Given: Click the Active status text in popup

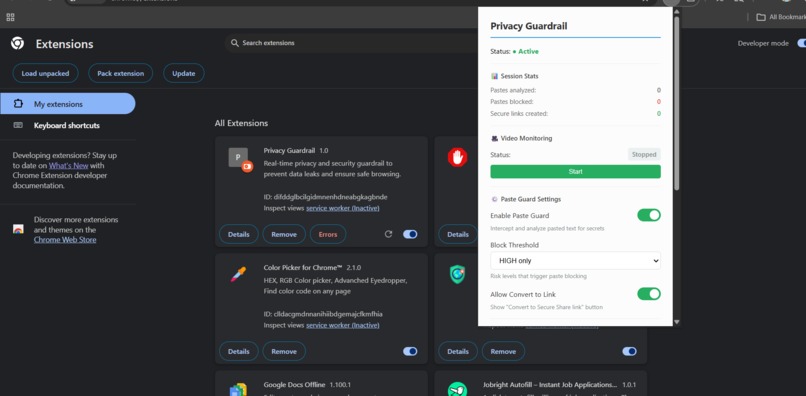Looking at the screenshot, I should (x=528, y=51).
